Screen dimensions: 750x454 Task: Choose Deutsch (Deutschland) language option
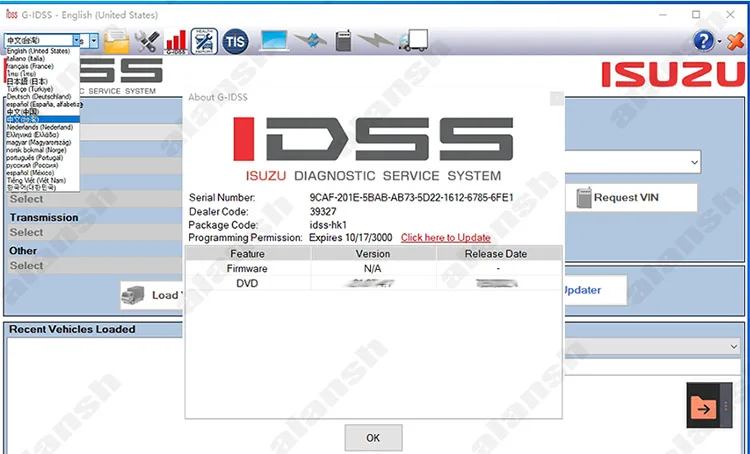coord(39,97)
